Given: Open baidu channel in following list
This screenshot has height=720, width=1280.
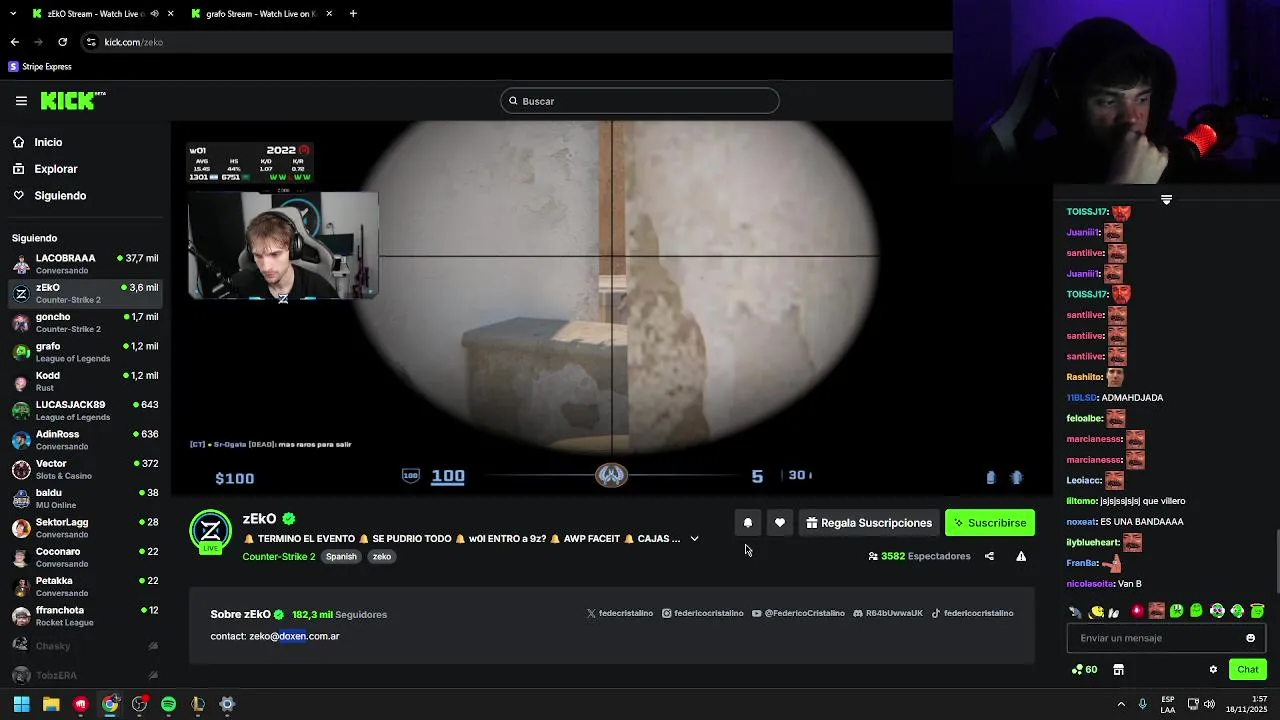Looking at the screenshot, I should (85, 498).
